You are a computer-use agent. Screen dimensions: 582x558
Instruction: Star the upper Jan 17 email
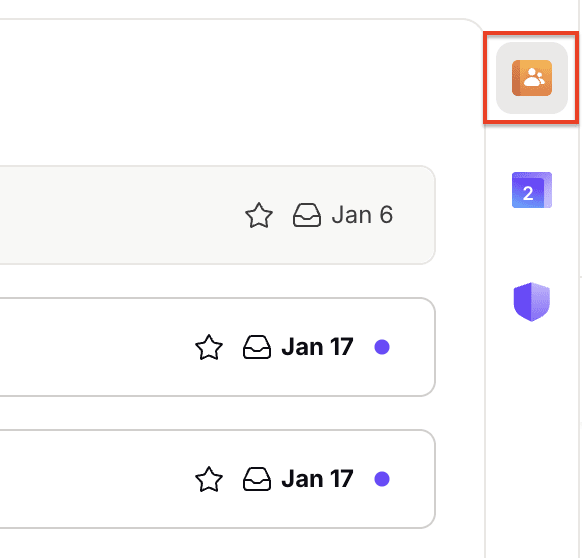click(x=209, y=347)
